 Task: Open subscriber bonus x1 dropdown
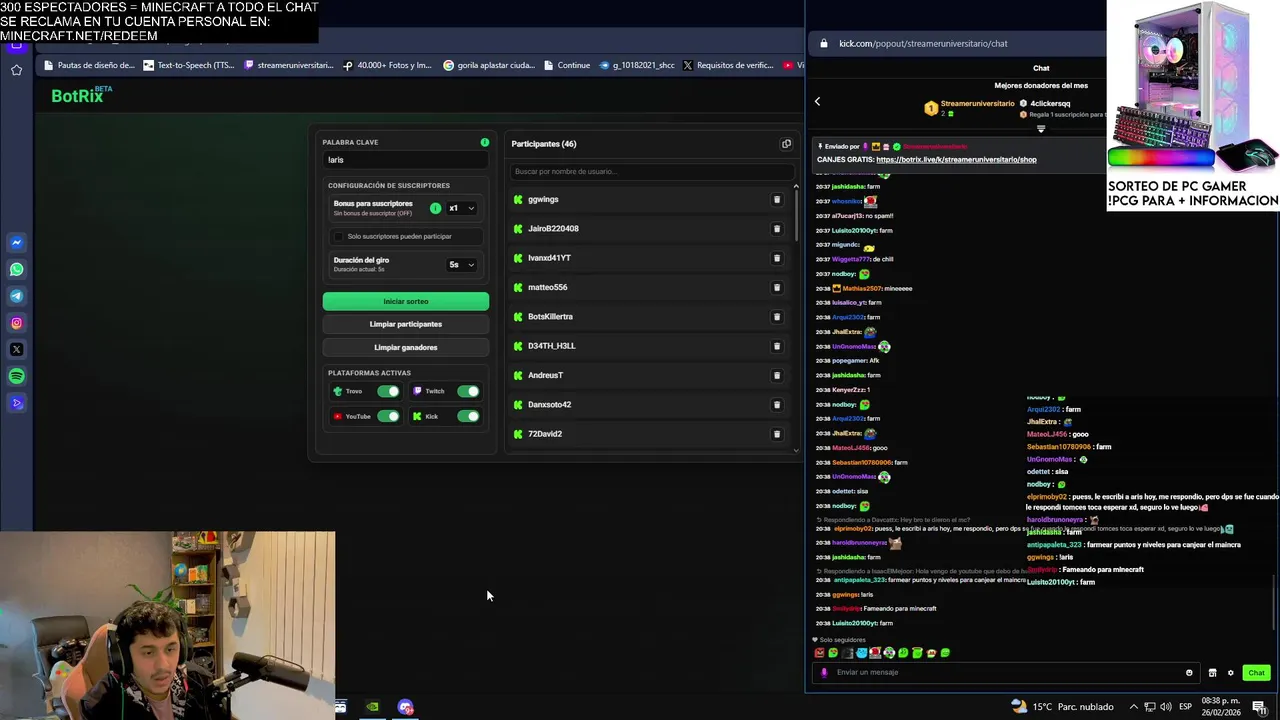point(461,208)
